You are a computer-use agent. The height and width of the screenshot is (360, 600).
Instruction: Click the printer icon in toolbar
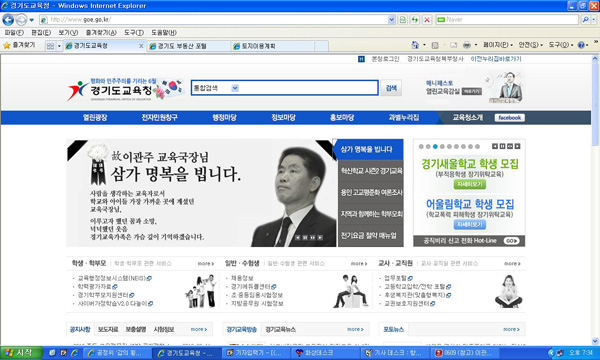(467, 45)
